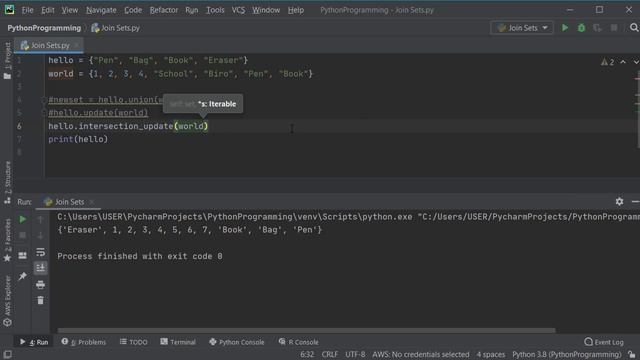Start debugging with the green bug icon
This screenshot has height=360, width=640.
pos(581,28)
